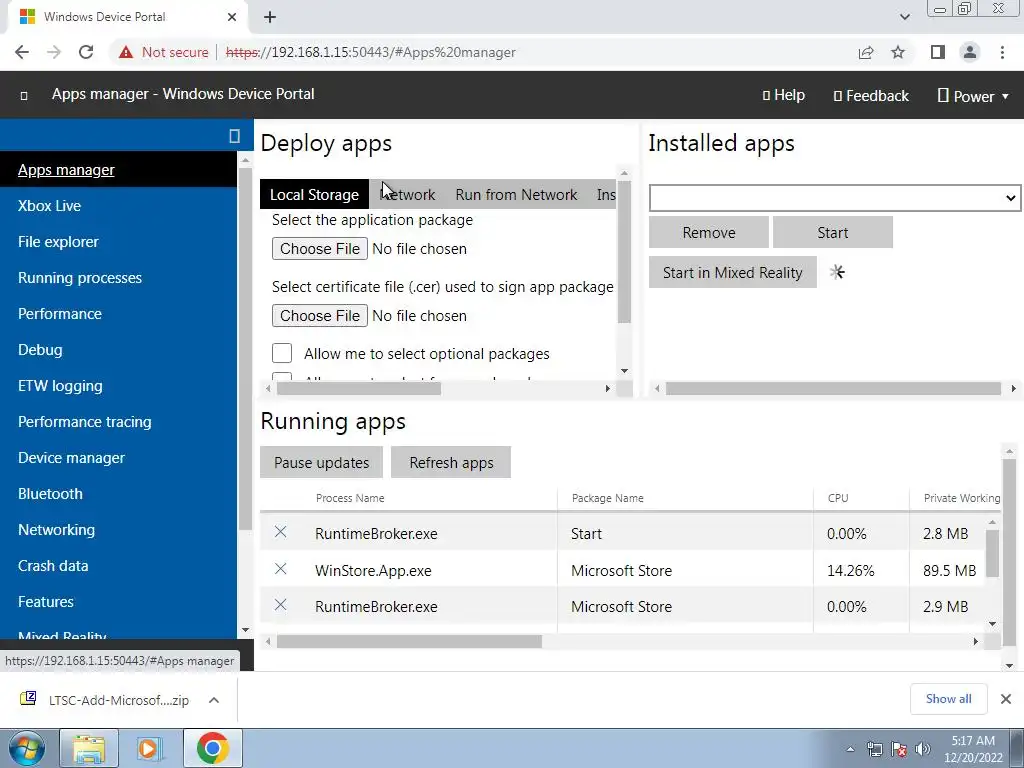Reload the page with the refresh icon
Viewport: 1024px width, 768px height.
(x=86, y=52)
